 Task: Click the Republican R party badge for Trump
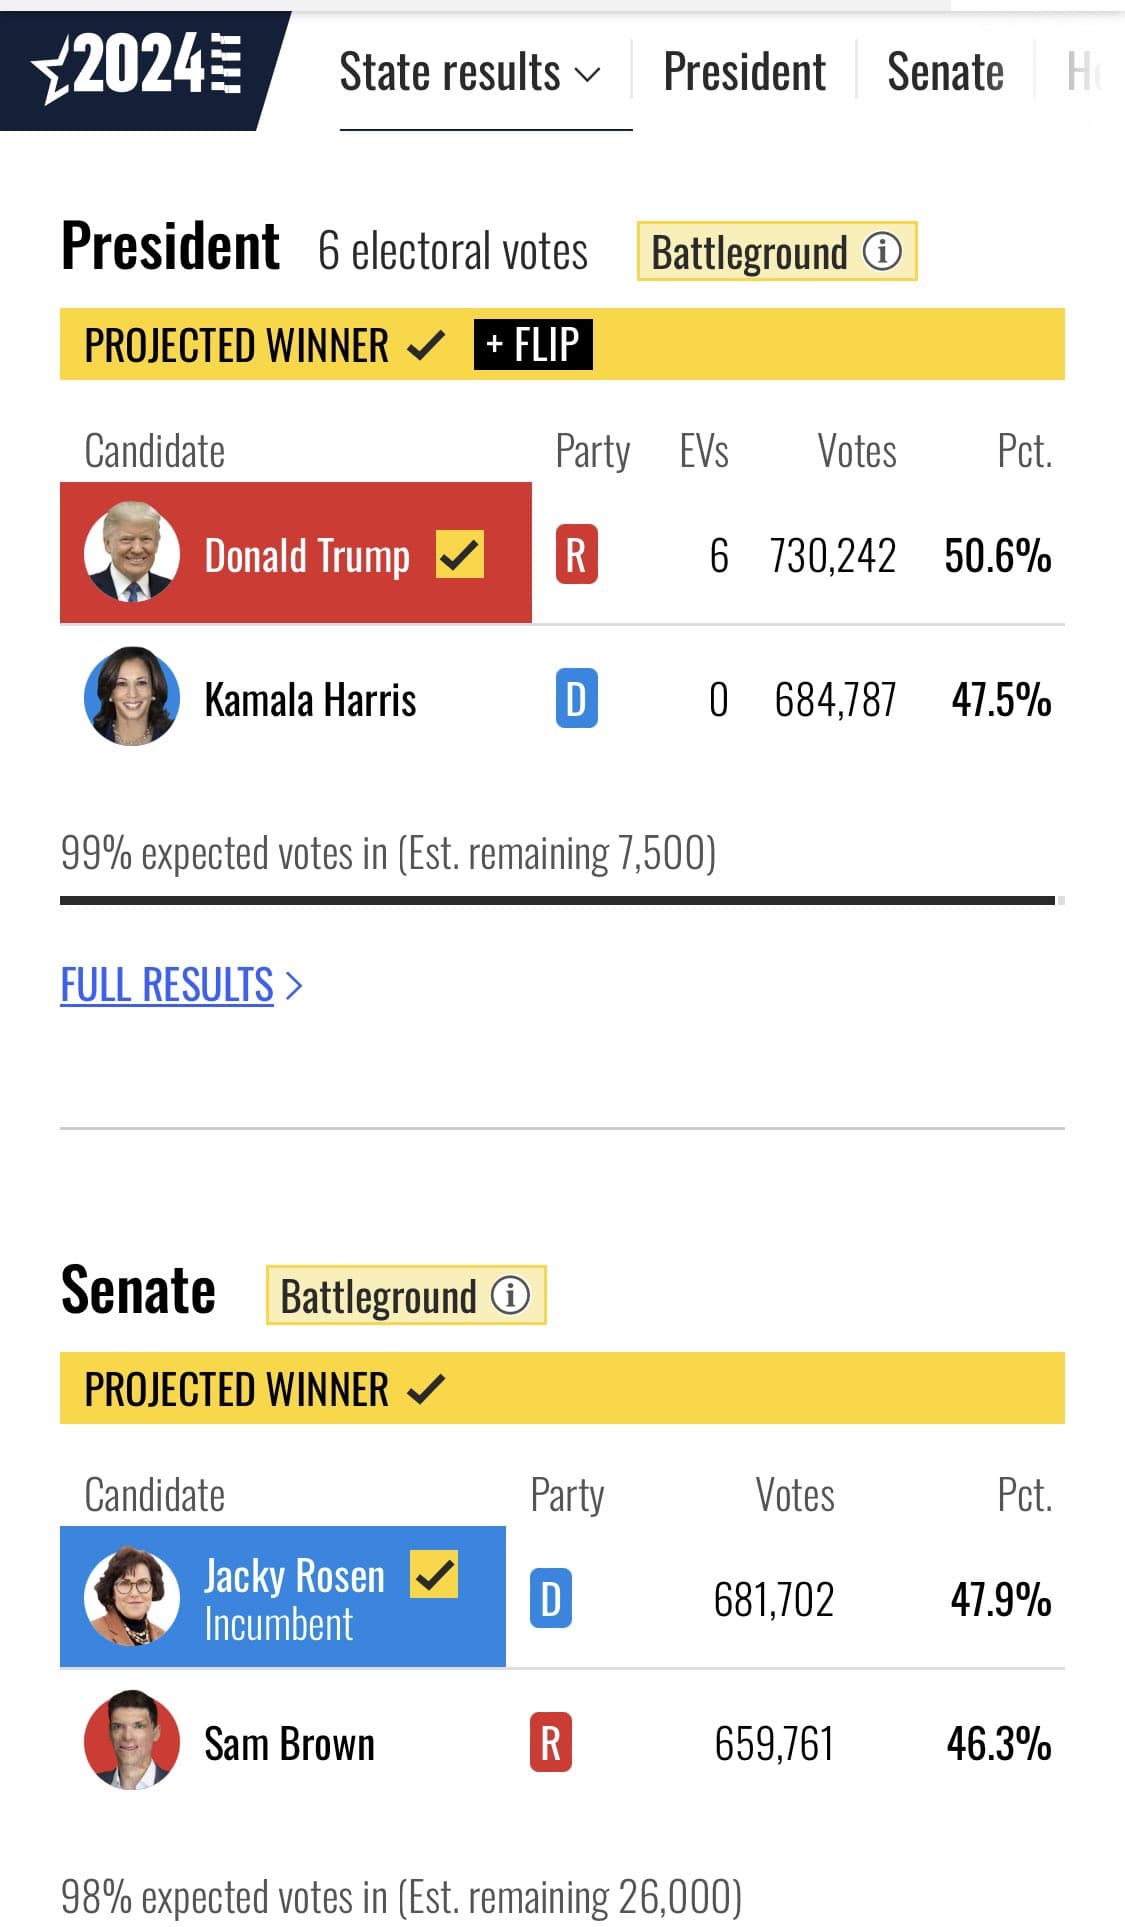(x=576, y=555)
